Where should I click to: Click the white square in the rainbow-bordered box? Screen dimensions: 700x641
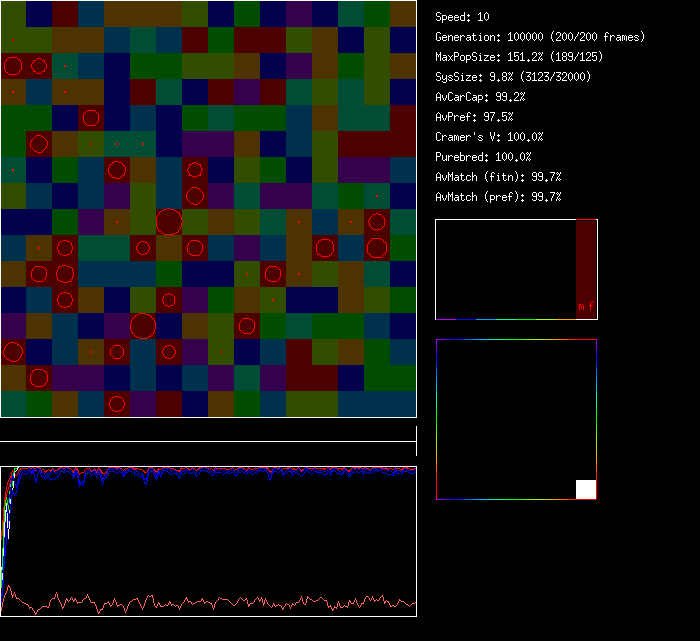click(586, 489)
